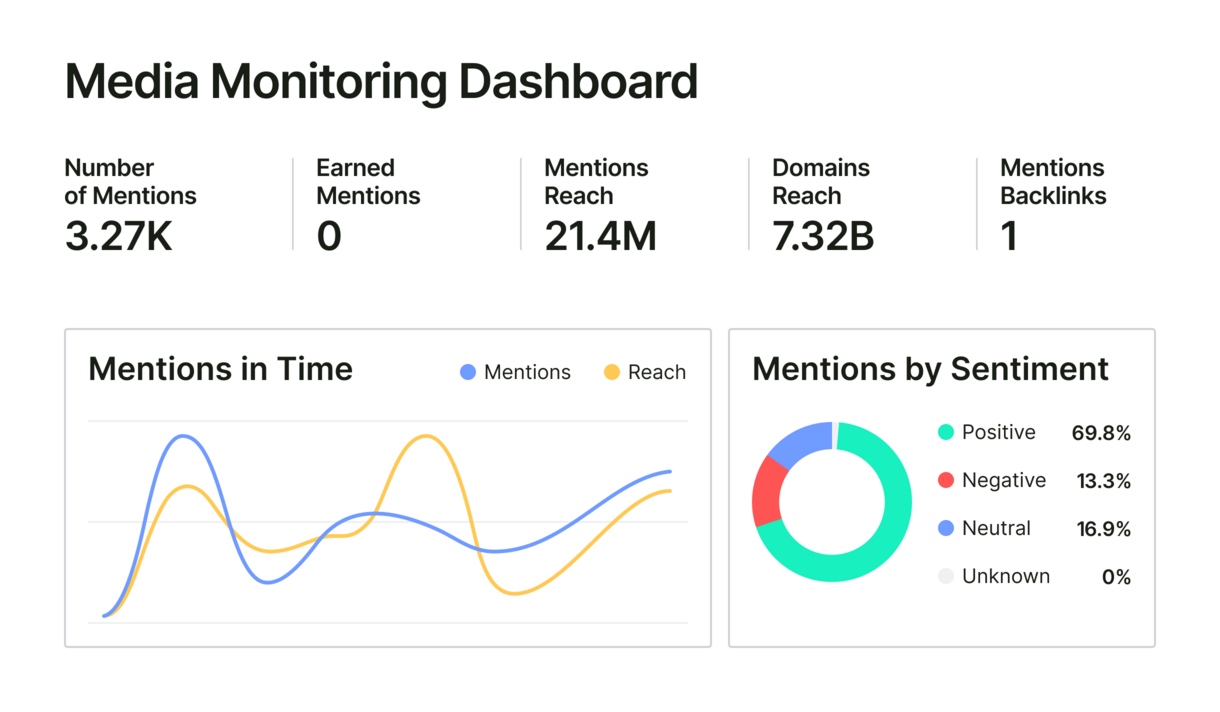This screenshot has width=1220, height=712.
Task: Click the Negative sentiment label
Action: tap(1004, 480)
